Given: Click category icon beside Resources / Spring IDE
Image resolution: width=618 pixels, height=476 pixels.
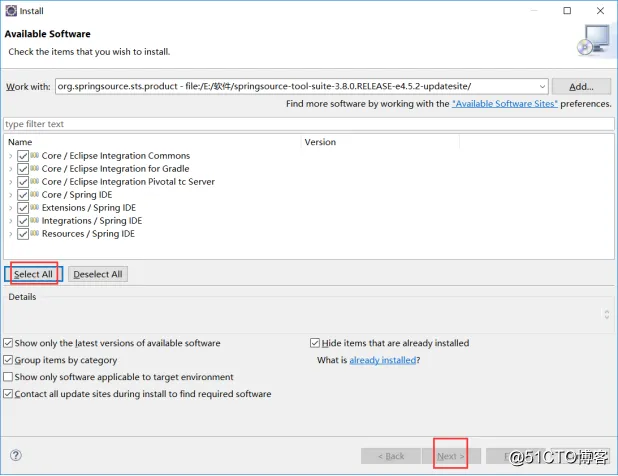Looking at the screenshot, I should pyautogui.click(x=35, y=233).
